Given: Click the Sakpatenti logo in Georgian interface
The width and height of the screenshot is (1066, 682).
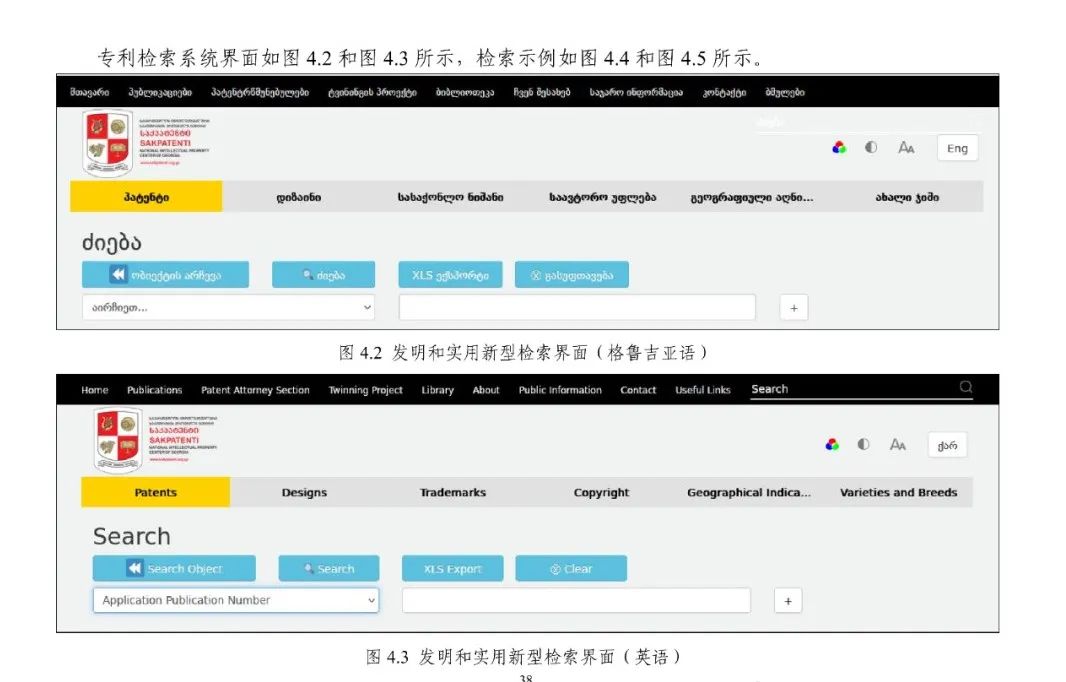Looking at the screenshot, I should coord(107,143).
